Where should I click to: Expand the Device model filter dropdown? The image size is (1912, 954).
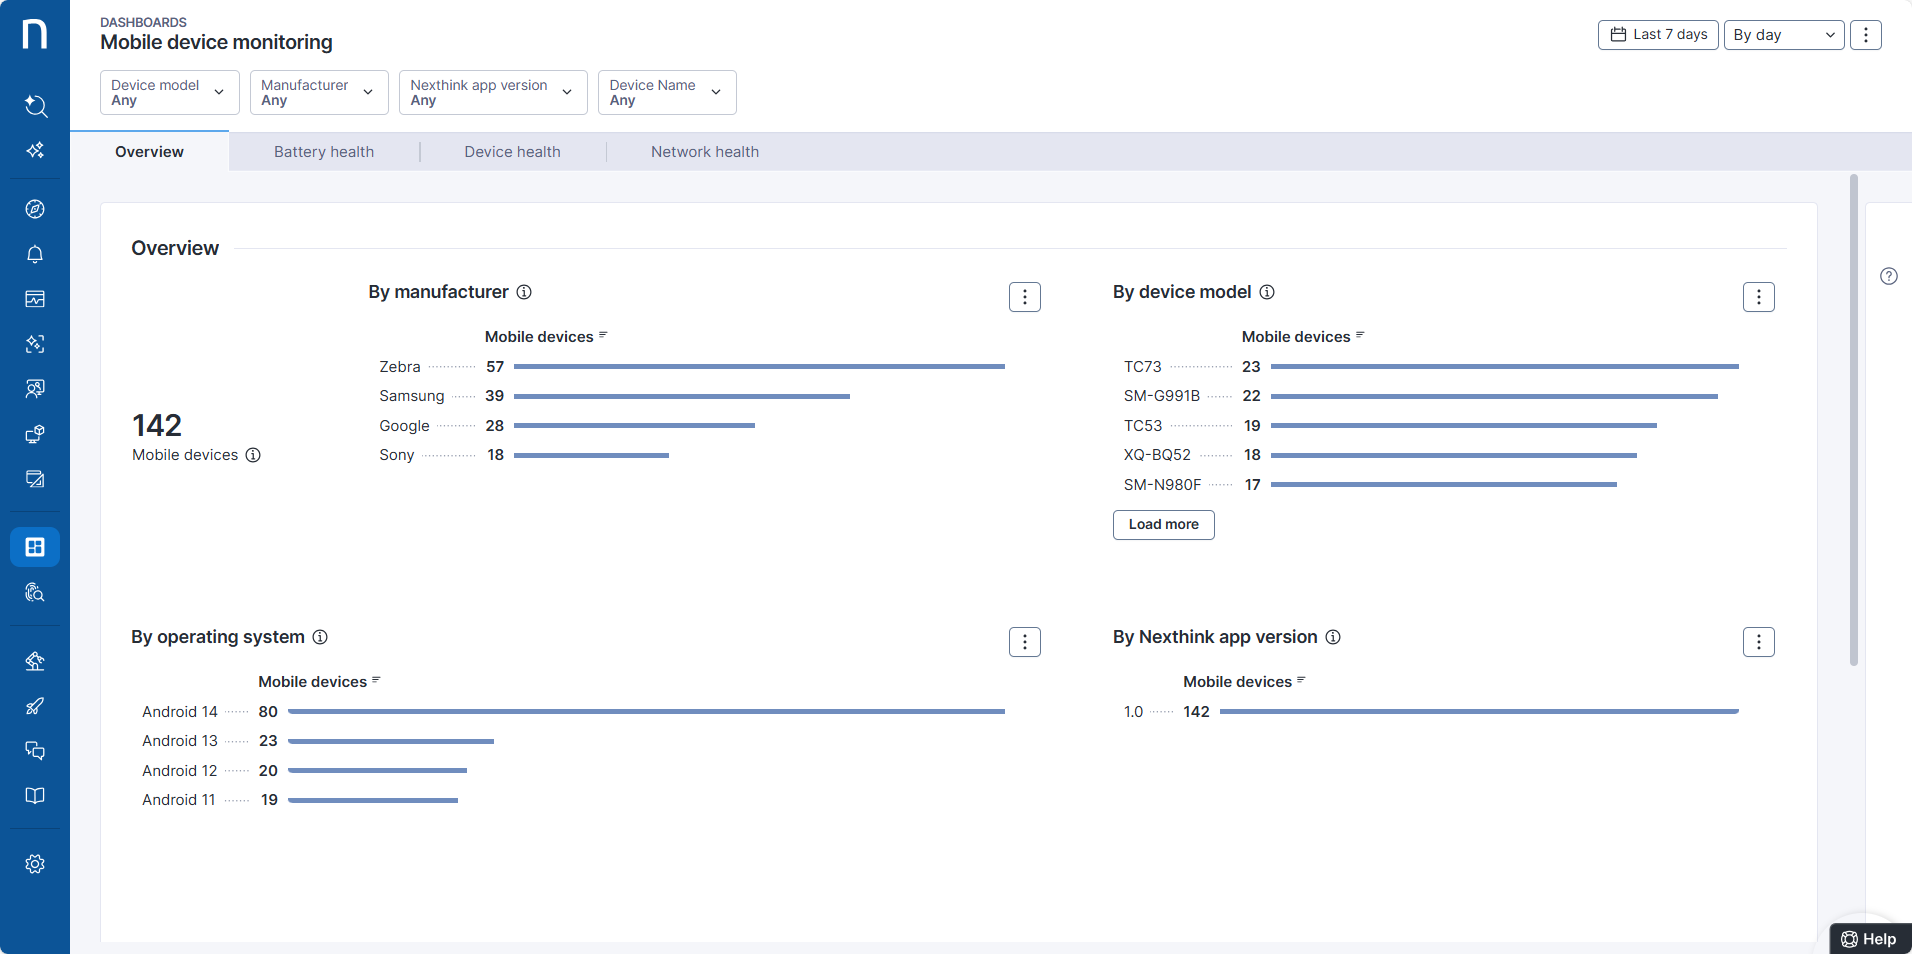[169, 93]
